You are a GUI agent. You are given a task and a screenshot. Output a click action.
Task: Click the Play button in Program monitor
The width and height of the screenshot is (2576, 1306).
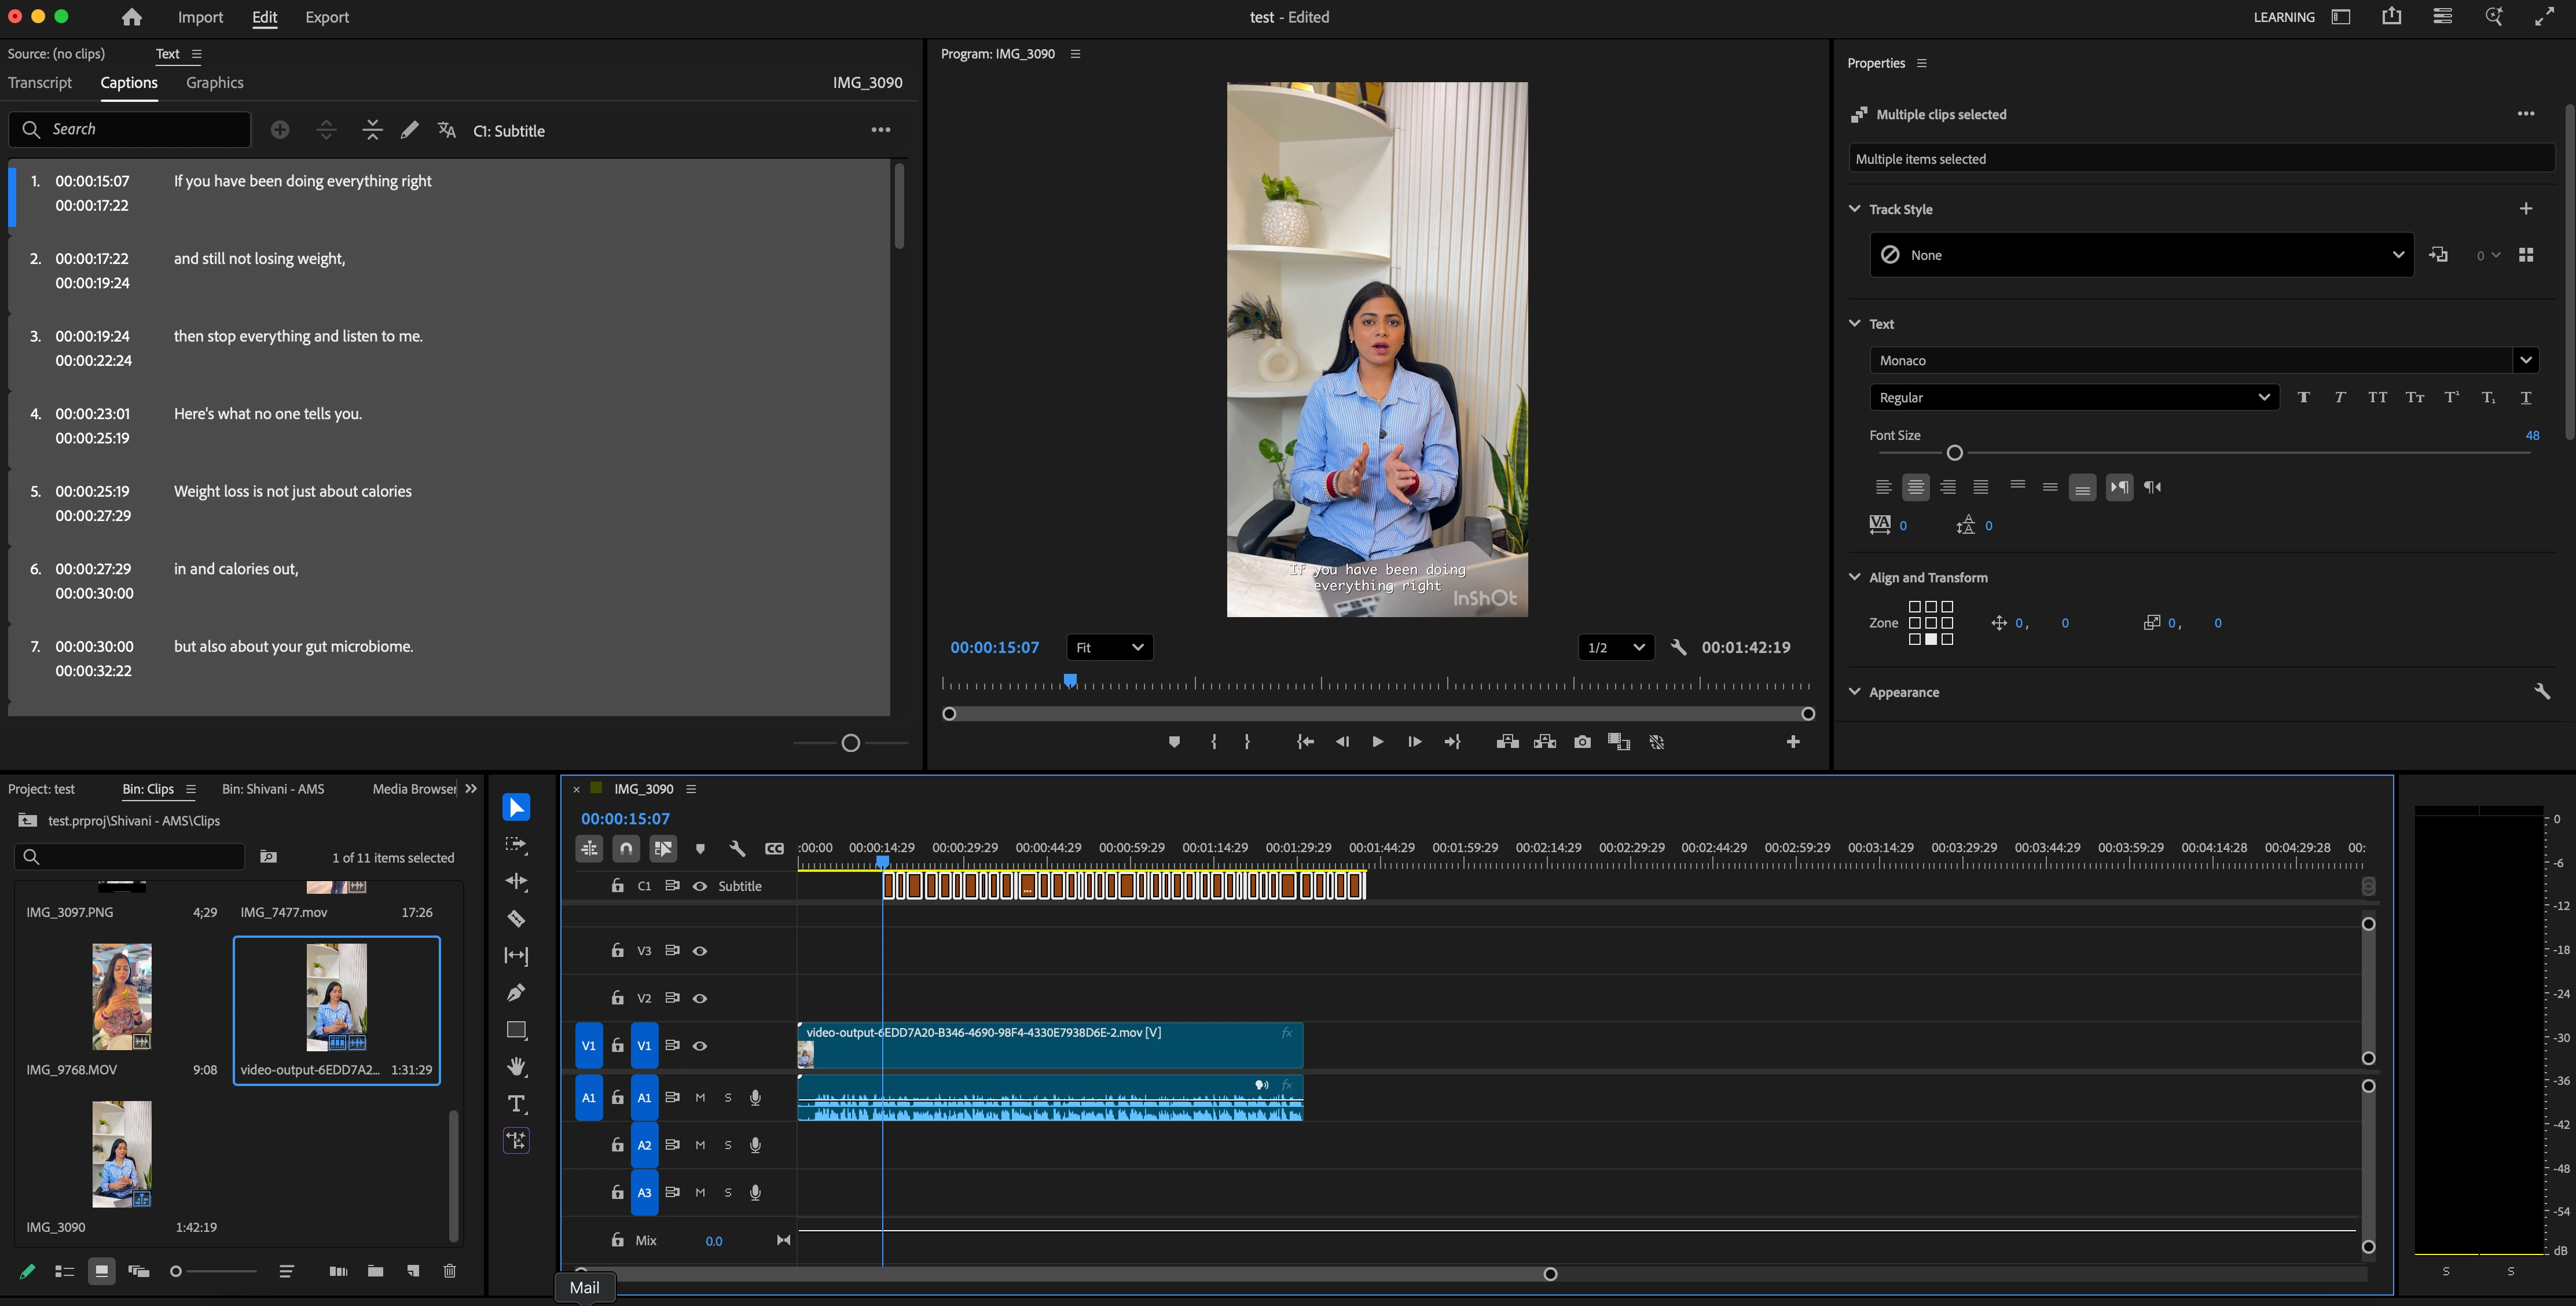pos(1377,742)
